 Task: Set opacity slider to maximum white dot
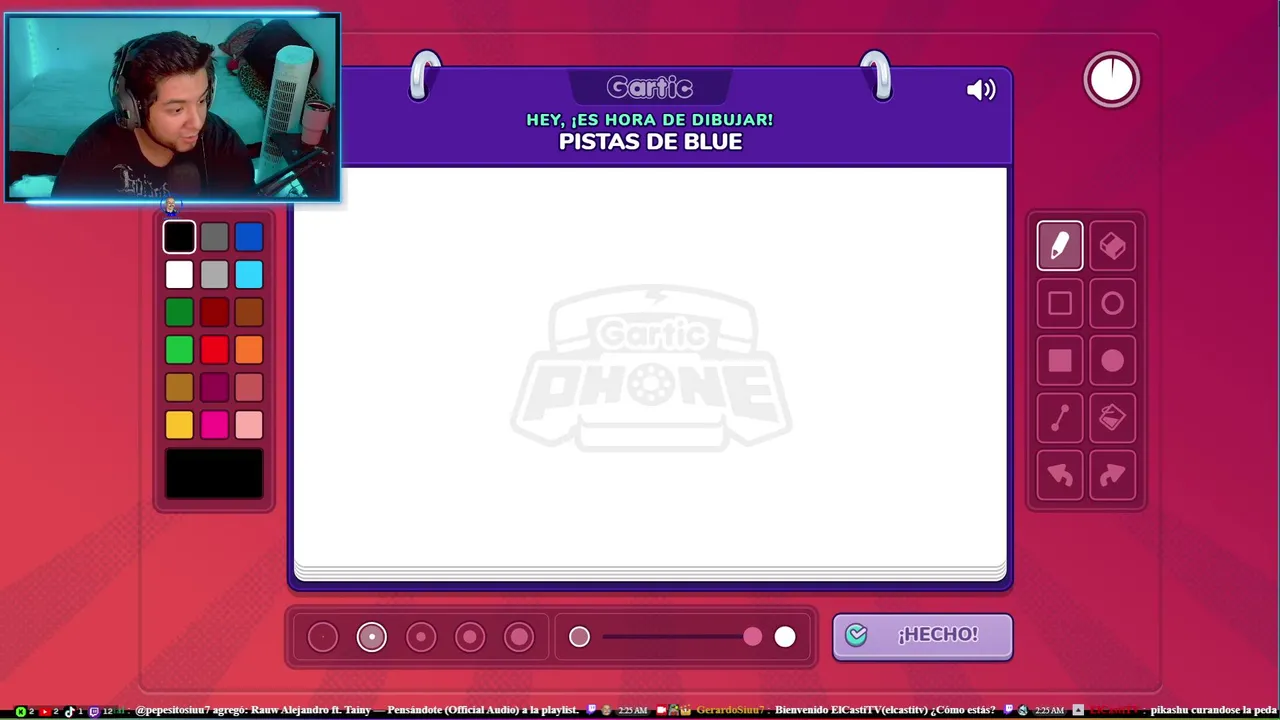click(785, 636)
